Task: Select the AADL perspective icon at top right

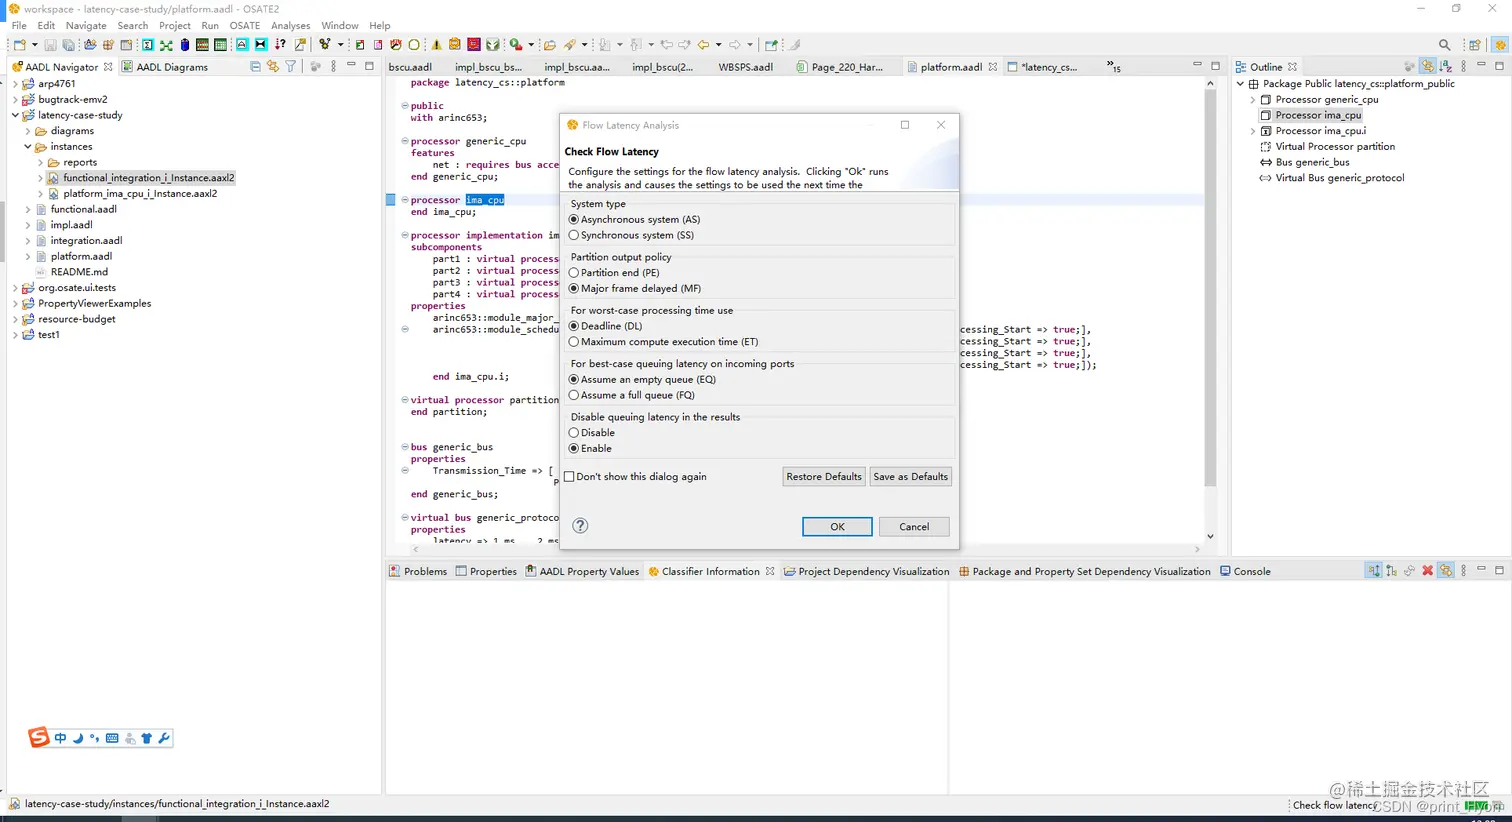Action: click(x=1500, y=45)
